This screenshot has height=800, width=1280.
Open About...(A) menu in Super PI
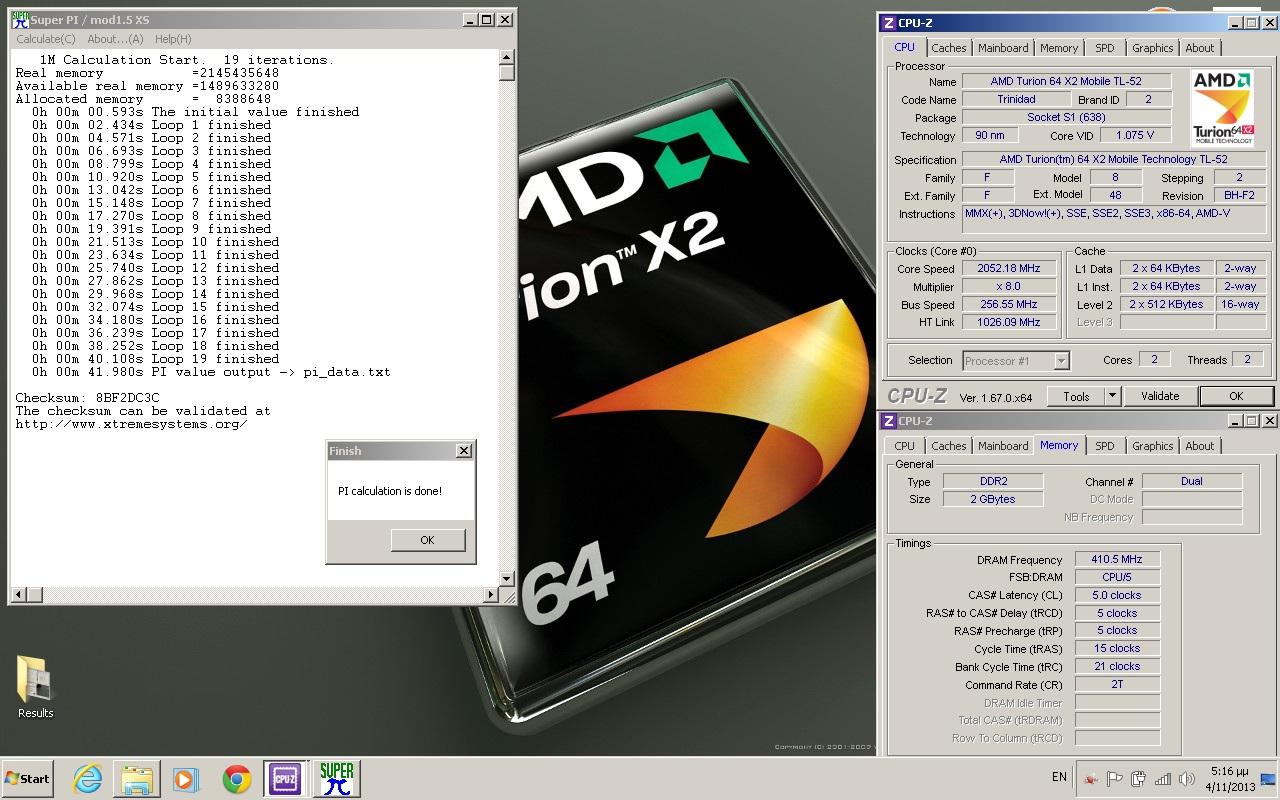115,39
